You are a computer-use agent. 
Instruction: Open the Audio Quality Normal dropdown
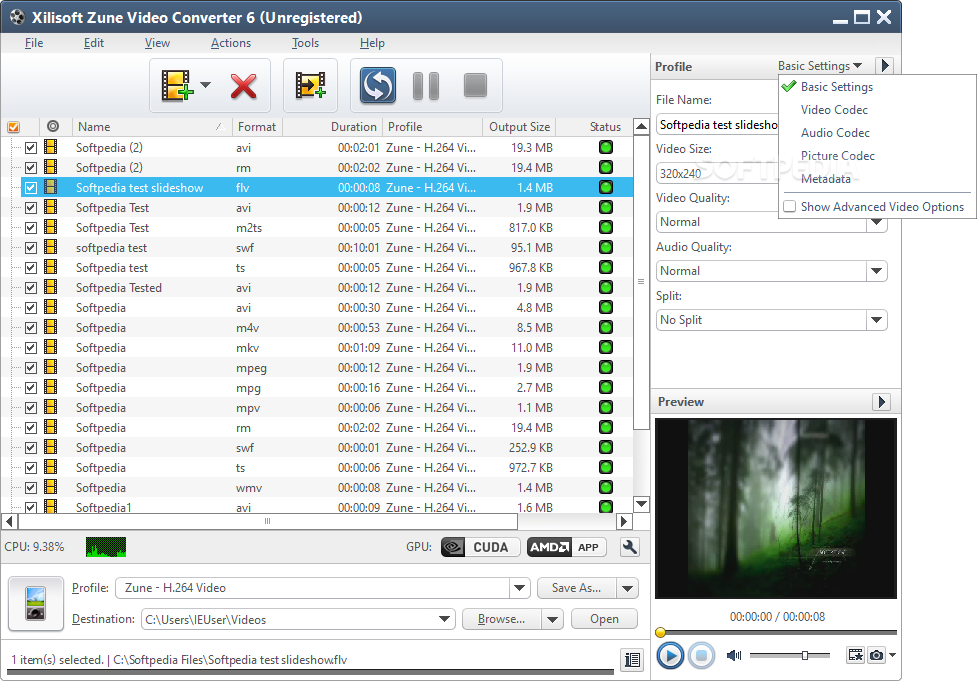(877, 271)
